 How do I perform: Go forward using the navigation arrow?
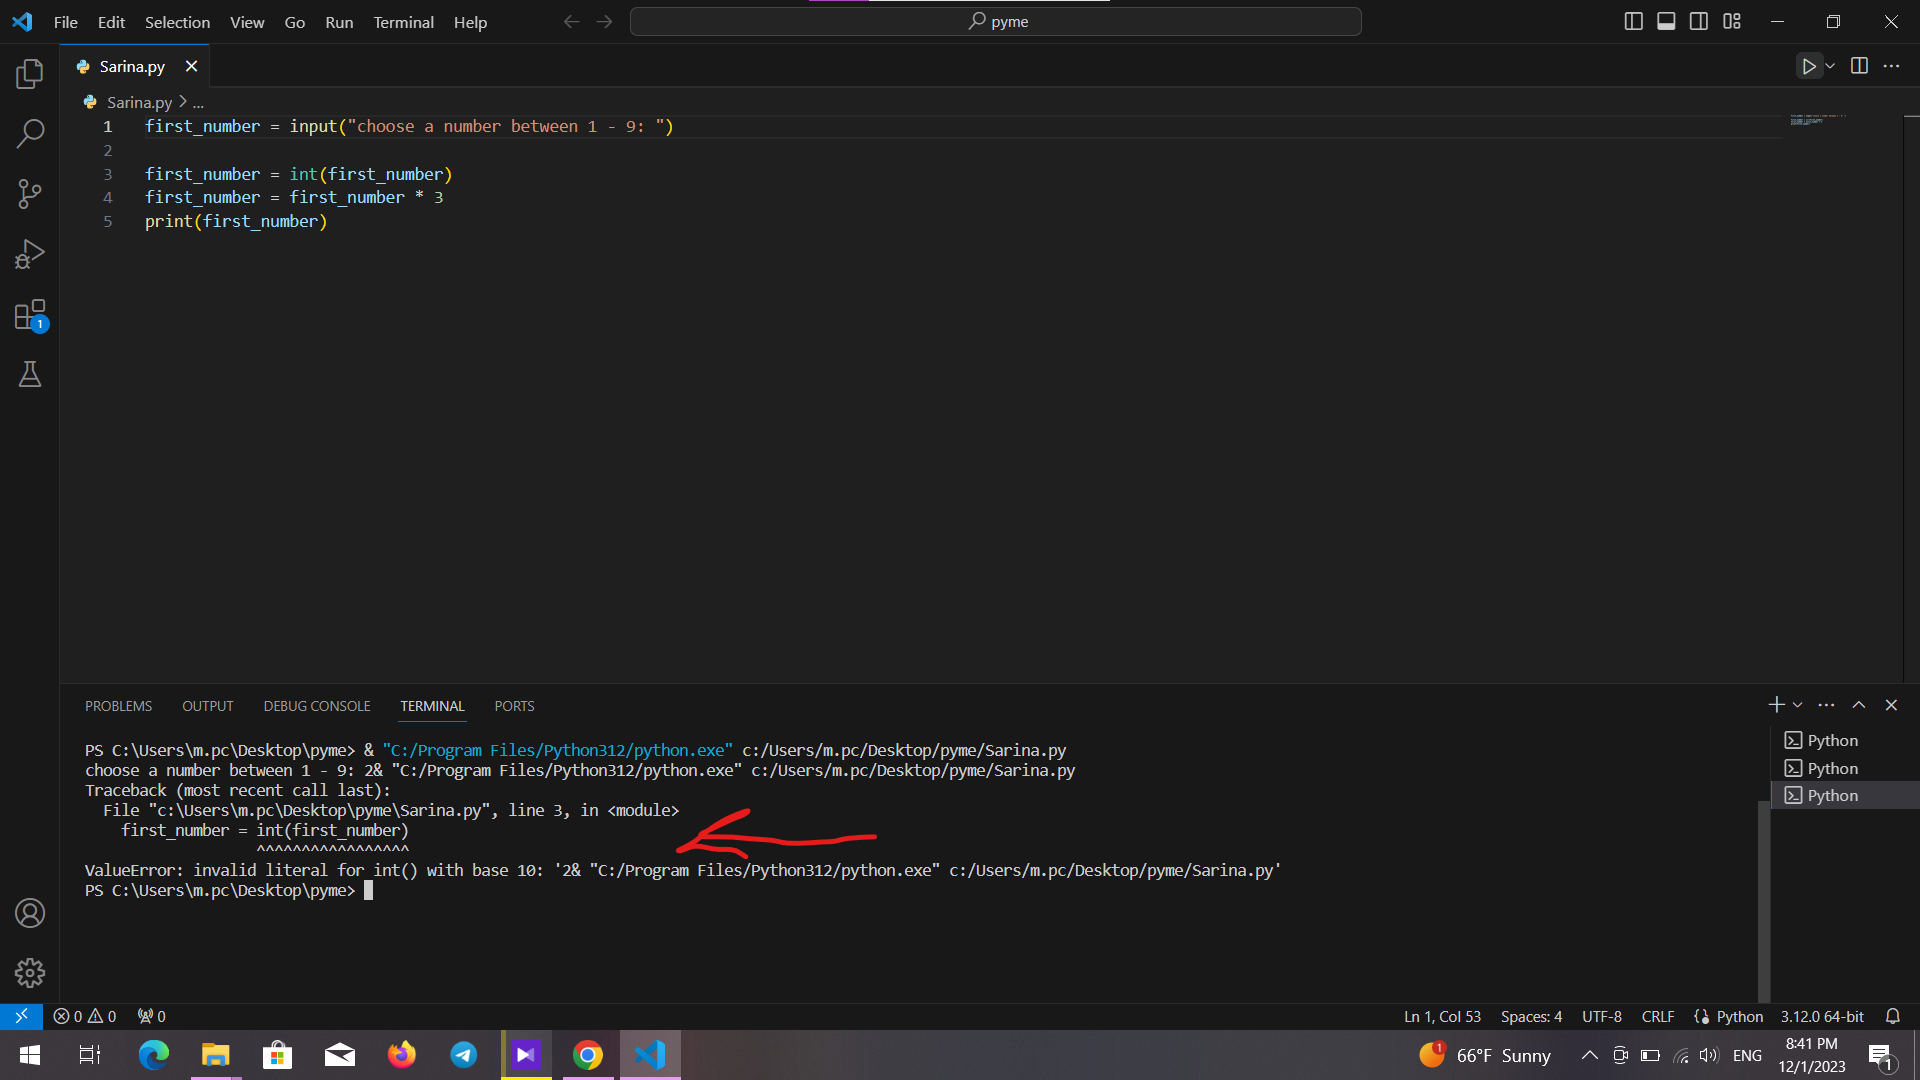pyautogui.click(x=604, y=21)
